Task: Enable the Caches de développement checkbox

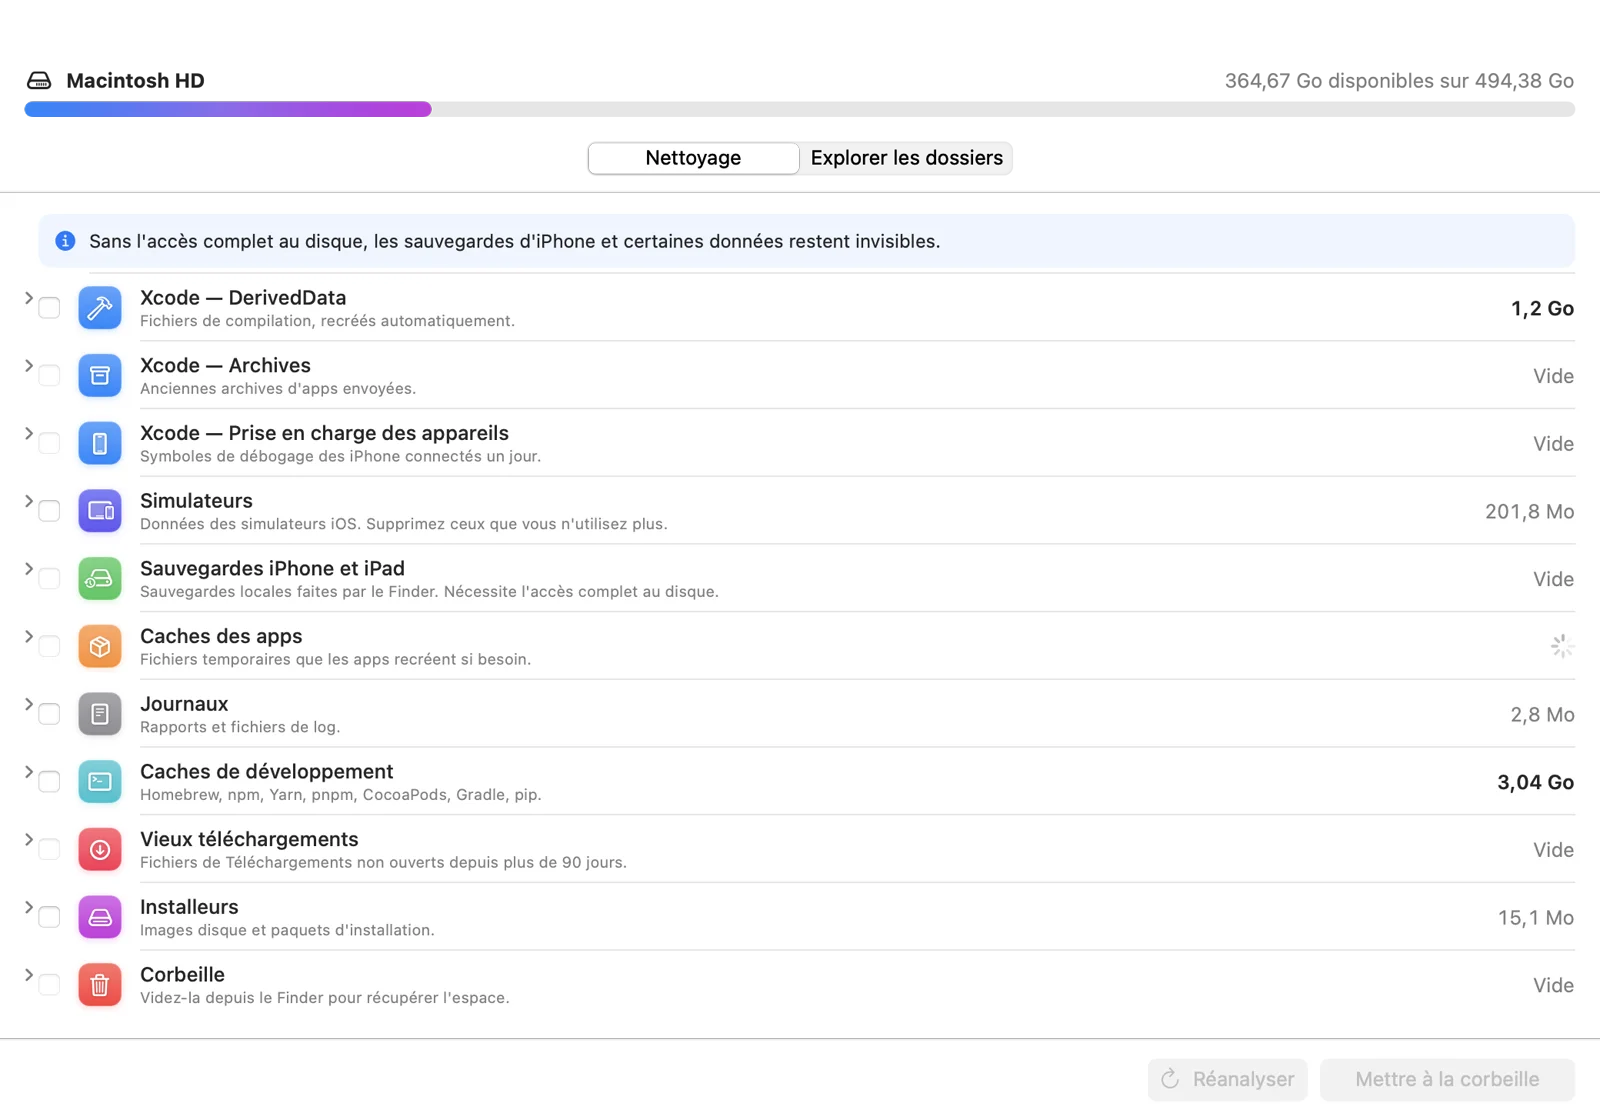Action: point(49,782)
